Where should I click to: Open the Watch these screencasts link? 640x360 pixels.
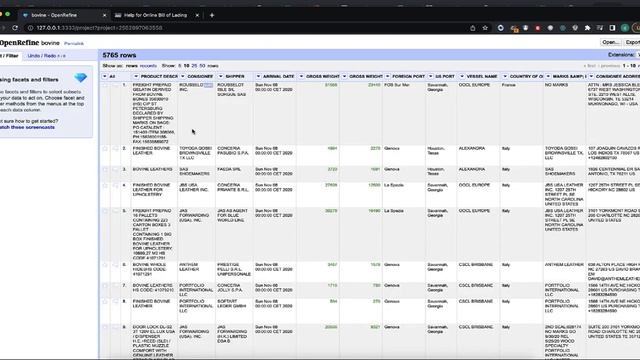pyautogui.click(x=27, y=127)
